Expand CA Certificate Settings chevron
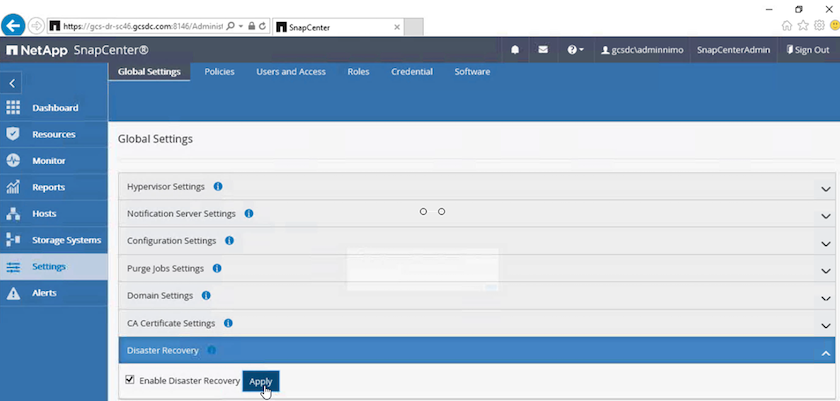Viewport: 840px width, 401px height. pyautogui.click(x=826, y=326)
